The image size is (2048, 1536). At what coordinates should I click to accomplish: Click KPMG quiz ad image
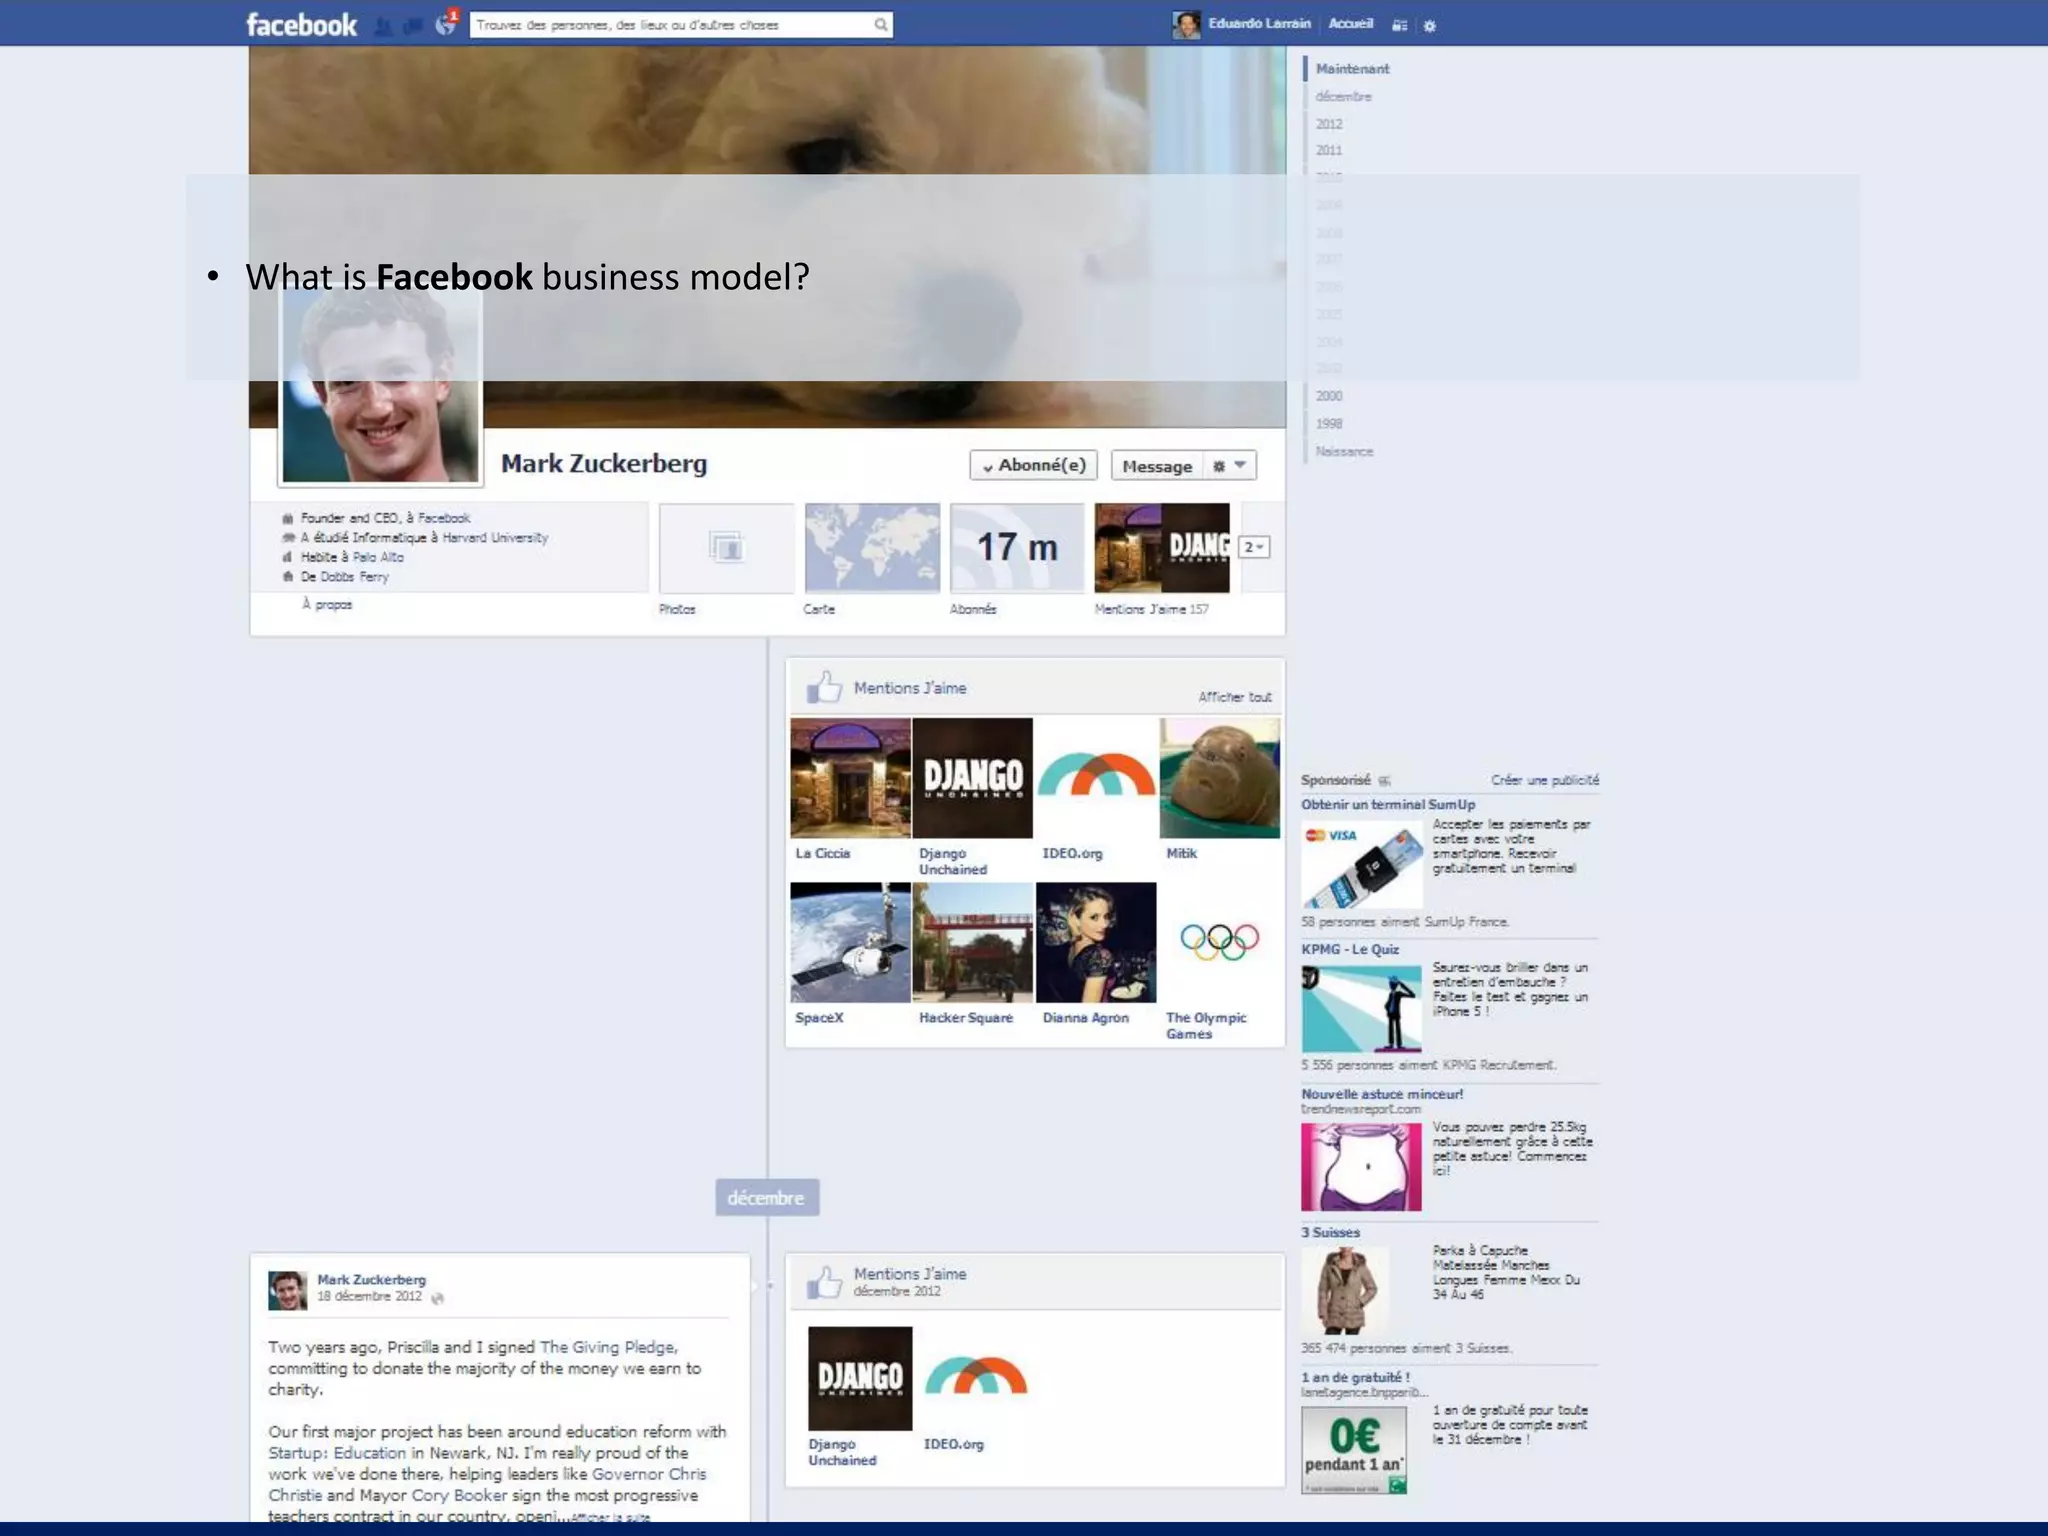coord(1362,1008)
